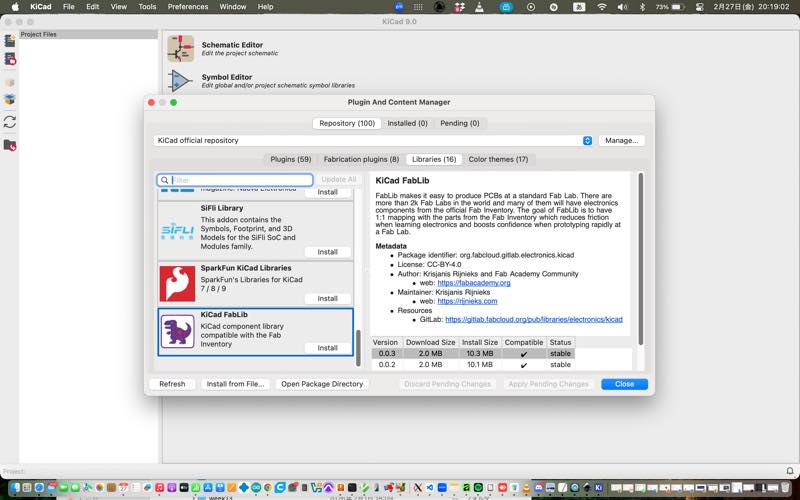
Task: Open the Preferences menu
Action: pos(188,7)
